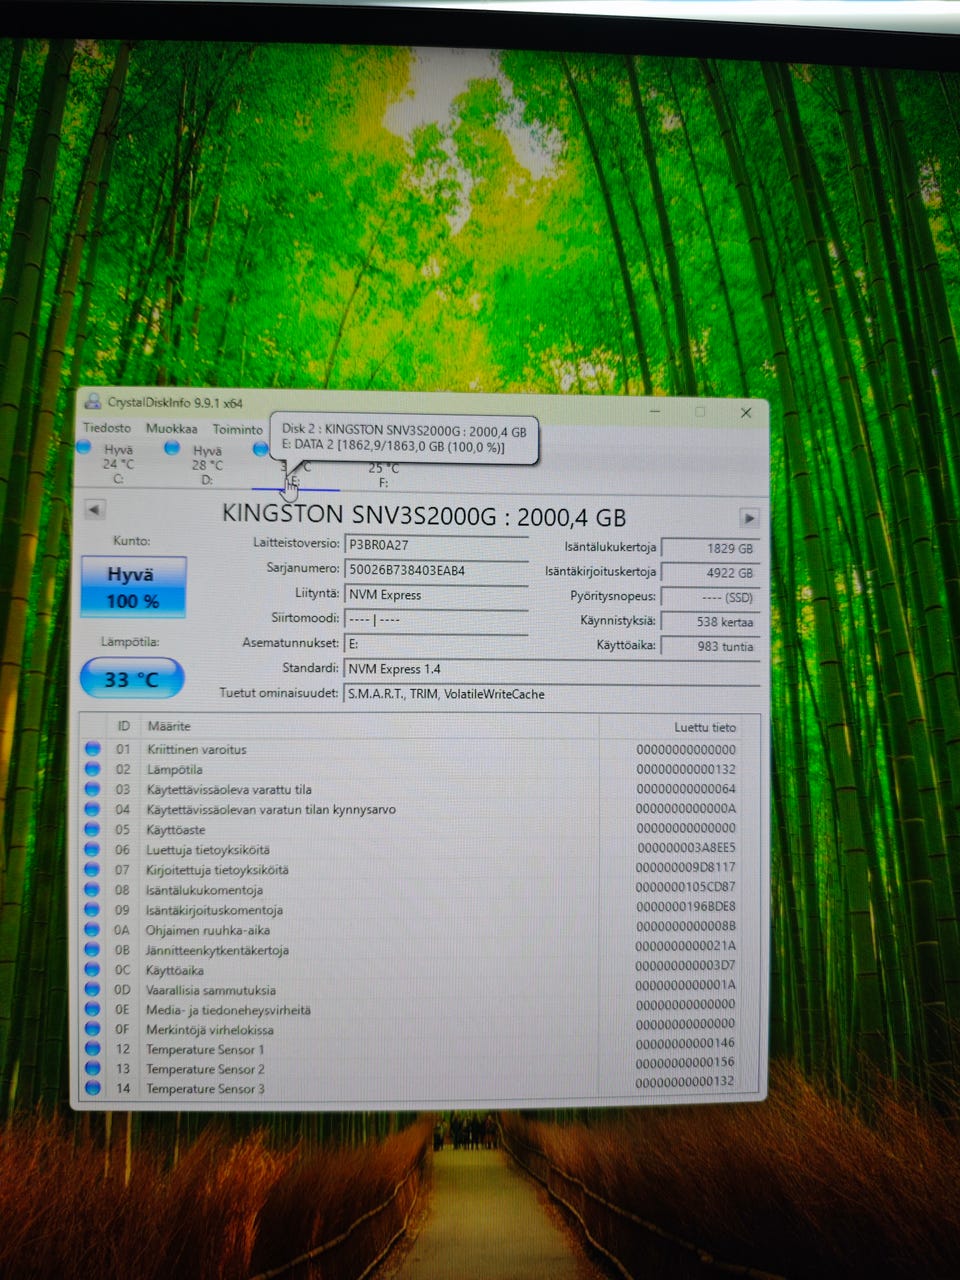Click the Hyvä status icon for drive D:

(171, 447)
